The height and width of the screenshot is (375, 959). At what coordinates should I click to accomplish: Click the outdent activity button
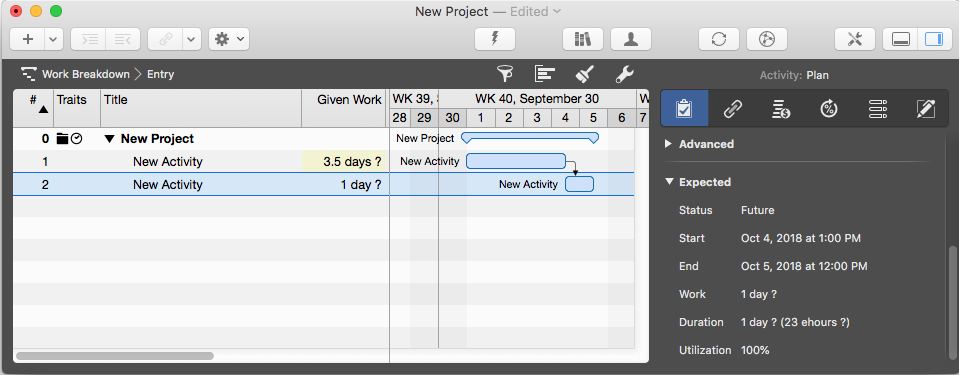(x=122, y=39)
